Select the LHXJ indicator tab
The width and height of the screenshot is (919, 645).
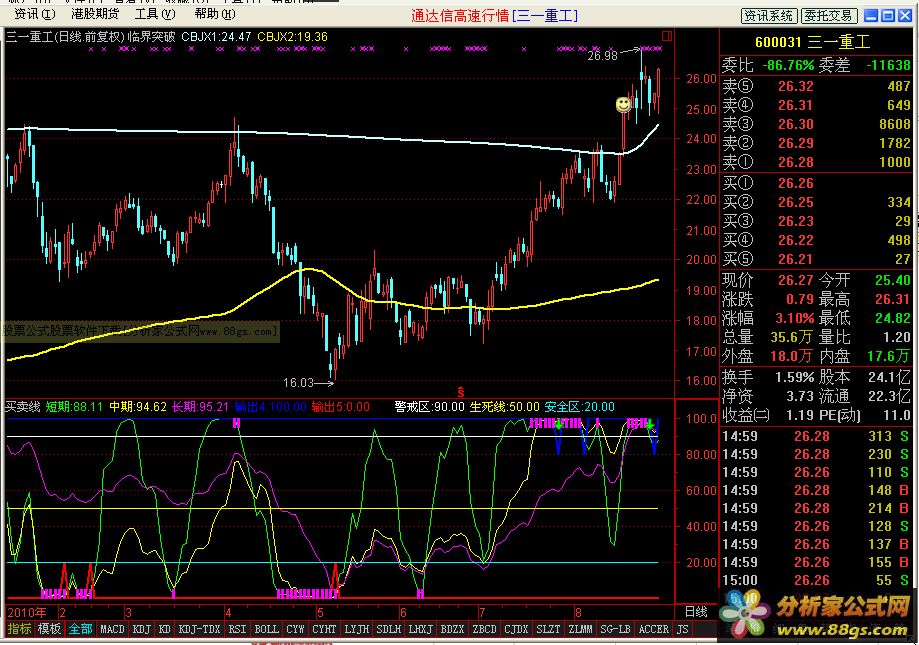pos(420,629)
